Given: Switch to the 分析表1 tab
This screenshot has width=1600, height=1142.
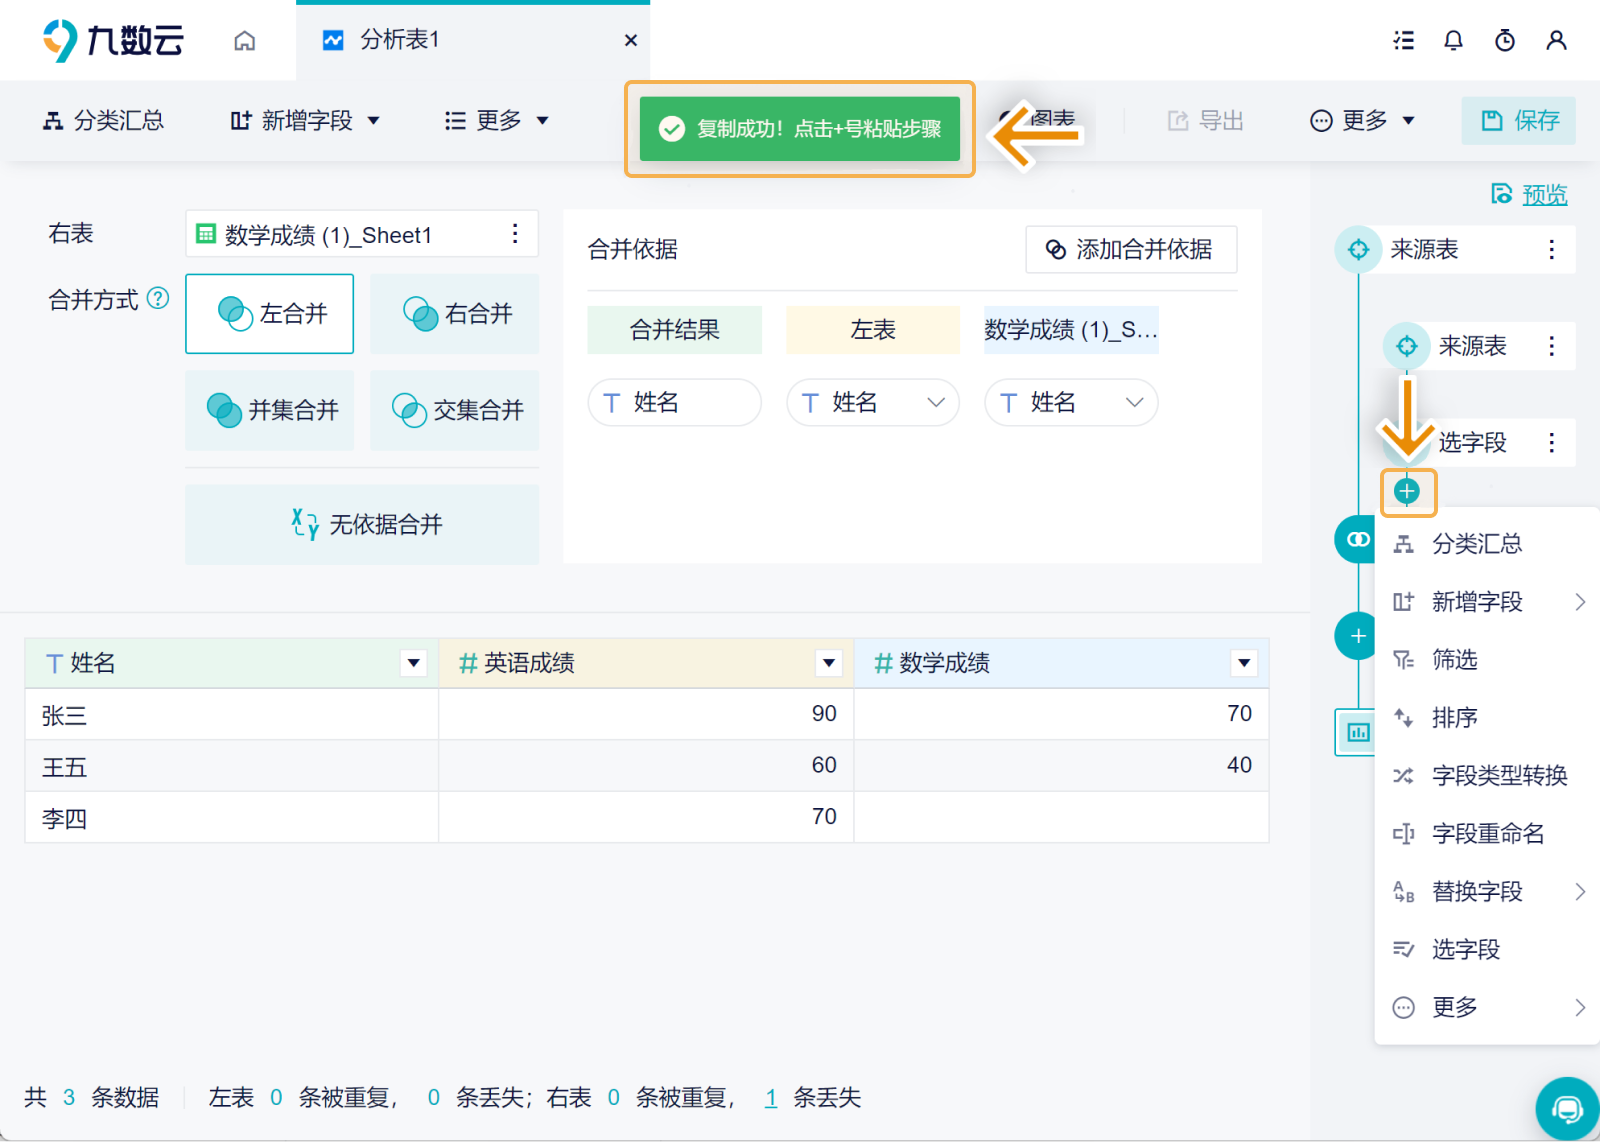Looking at the screenshot, I should [x=399, y=40].
